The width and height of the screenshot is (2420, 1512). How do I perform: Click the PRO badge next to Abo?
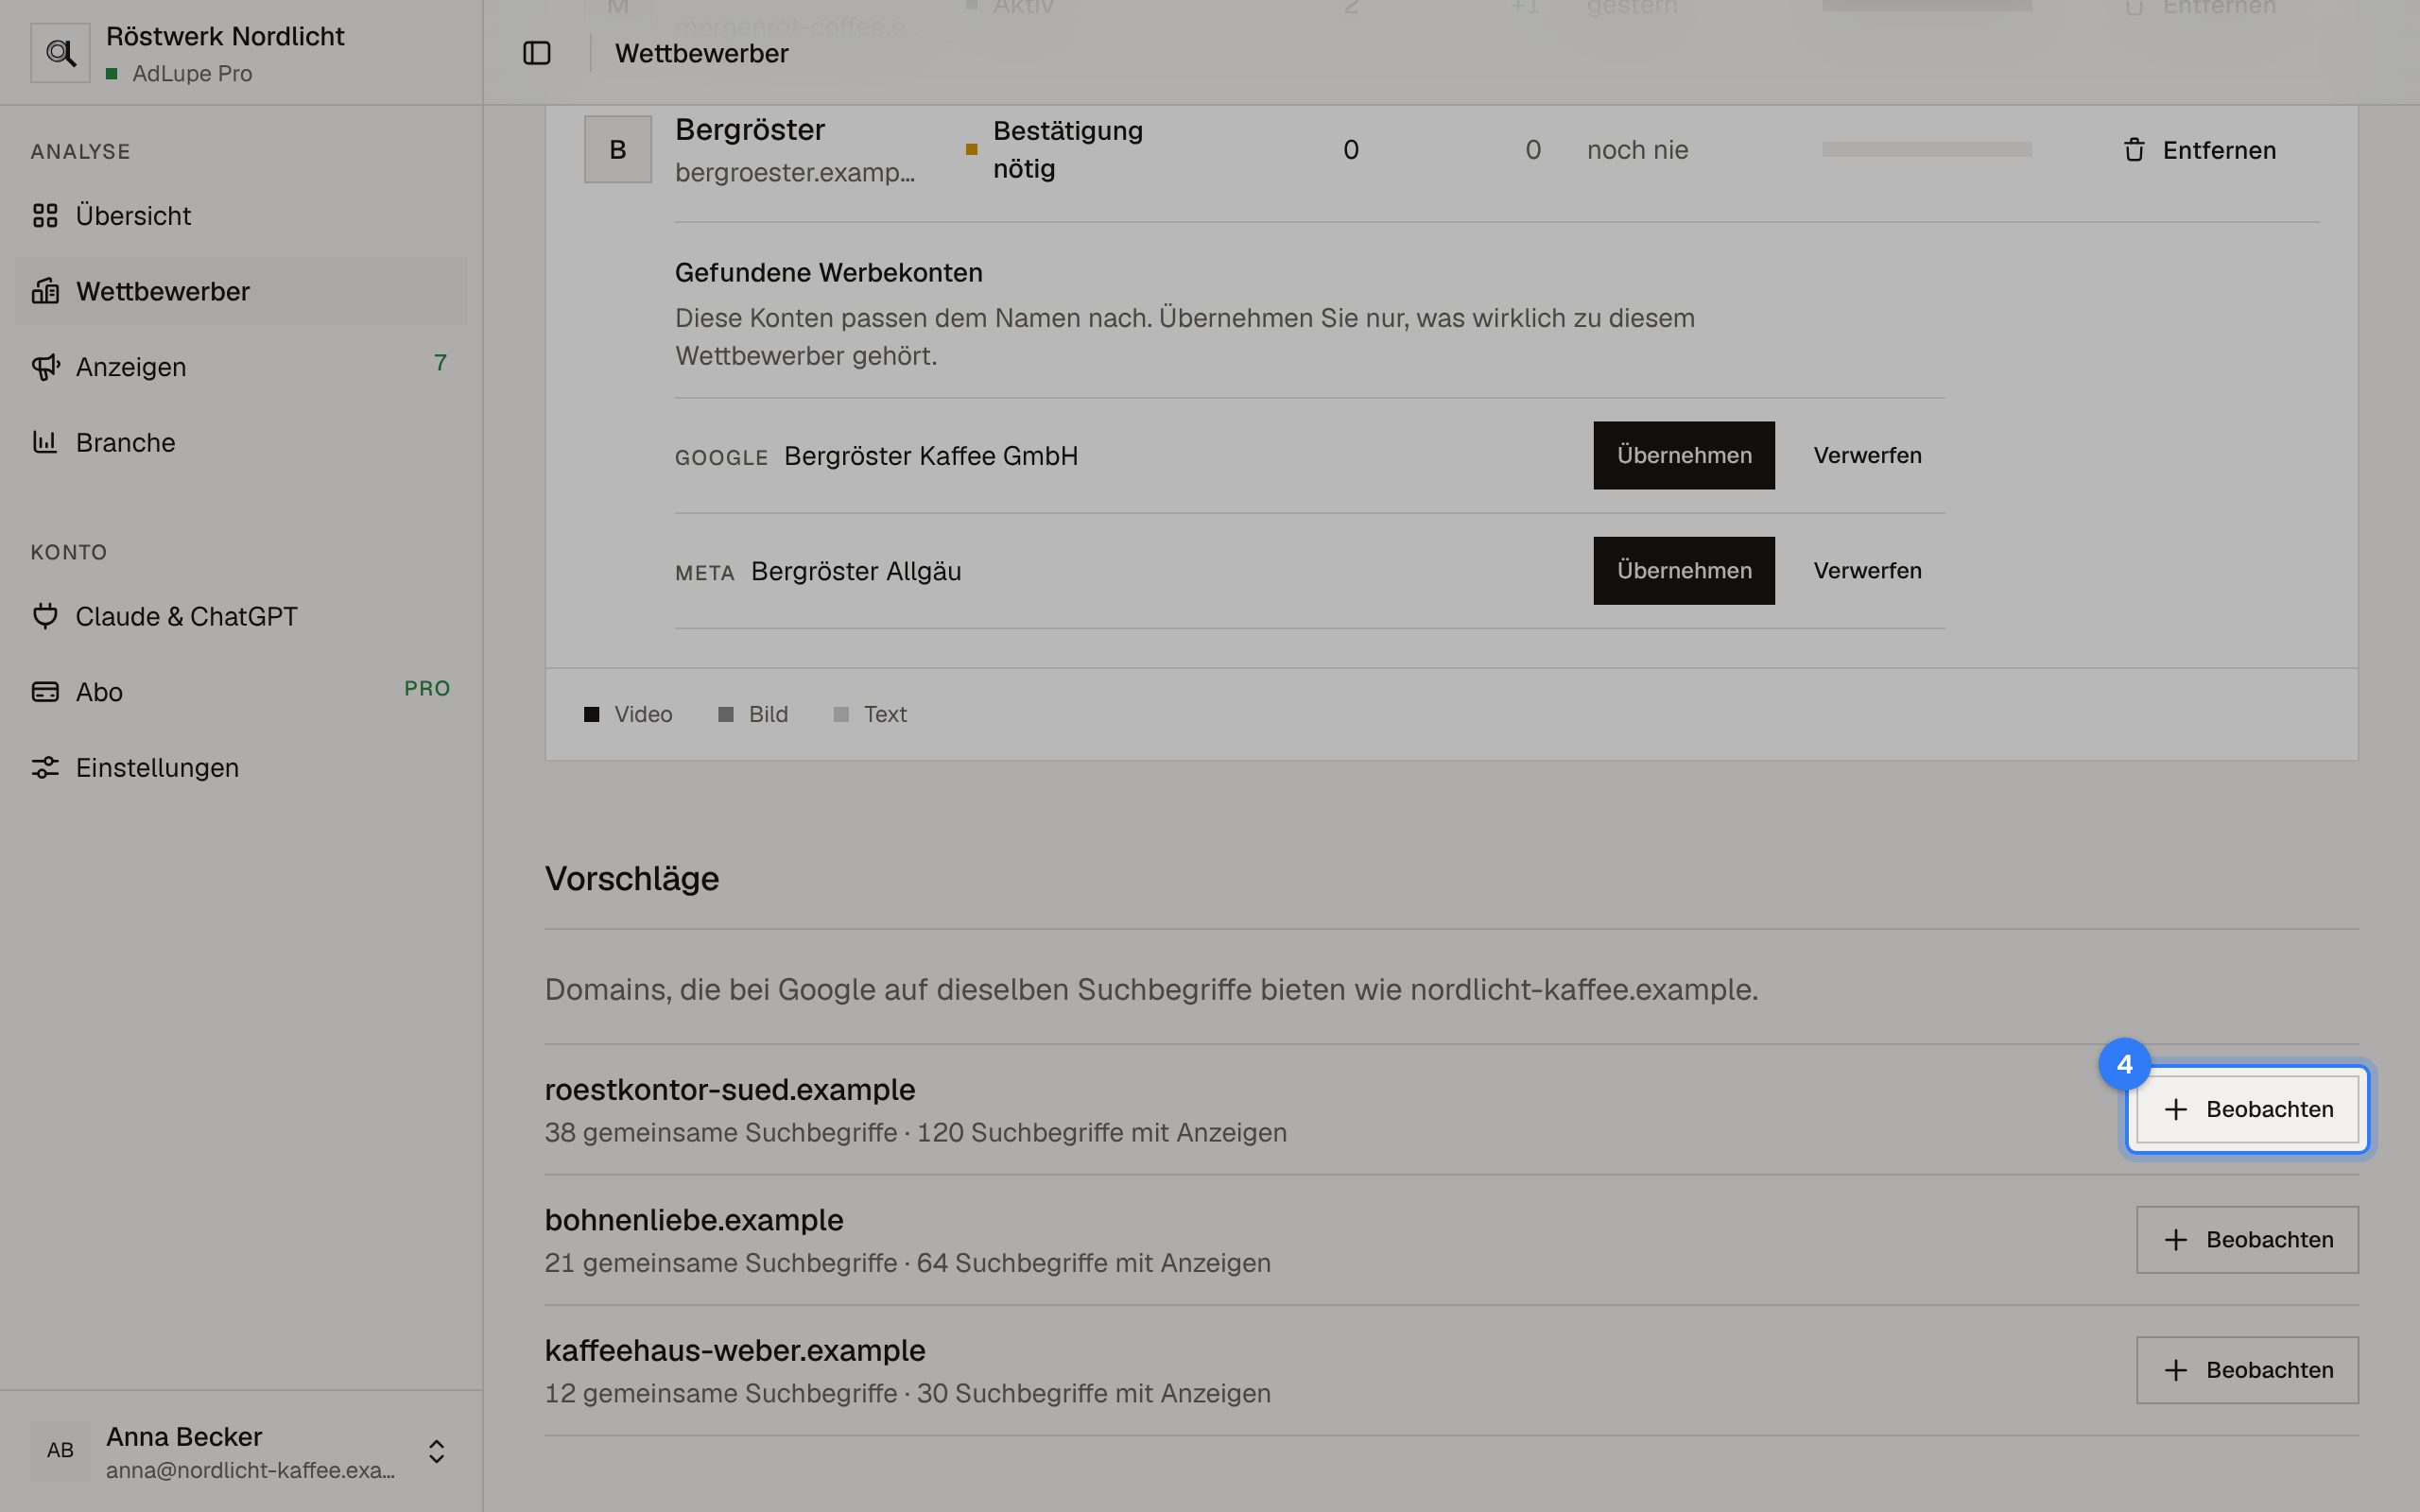tap(427, 688)
